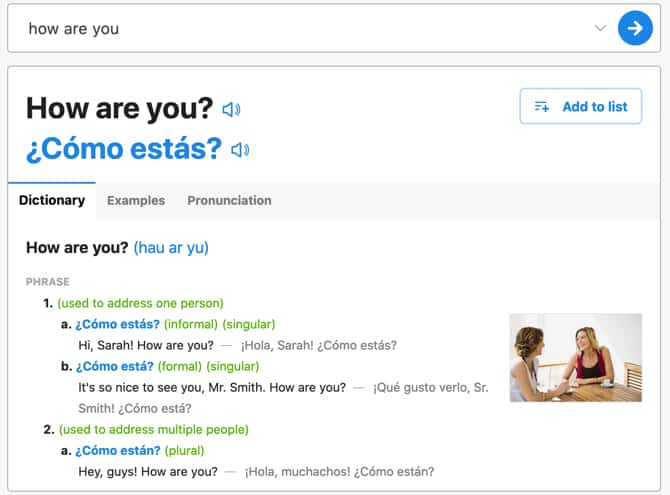Click the list-plus icon in Add to list
The height and width of the screenshot is (495, 670).
pyautogui.click(x=542, y=106)
